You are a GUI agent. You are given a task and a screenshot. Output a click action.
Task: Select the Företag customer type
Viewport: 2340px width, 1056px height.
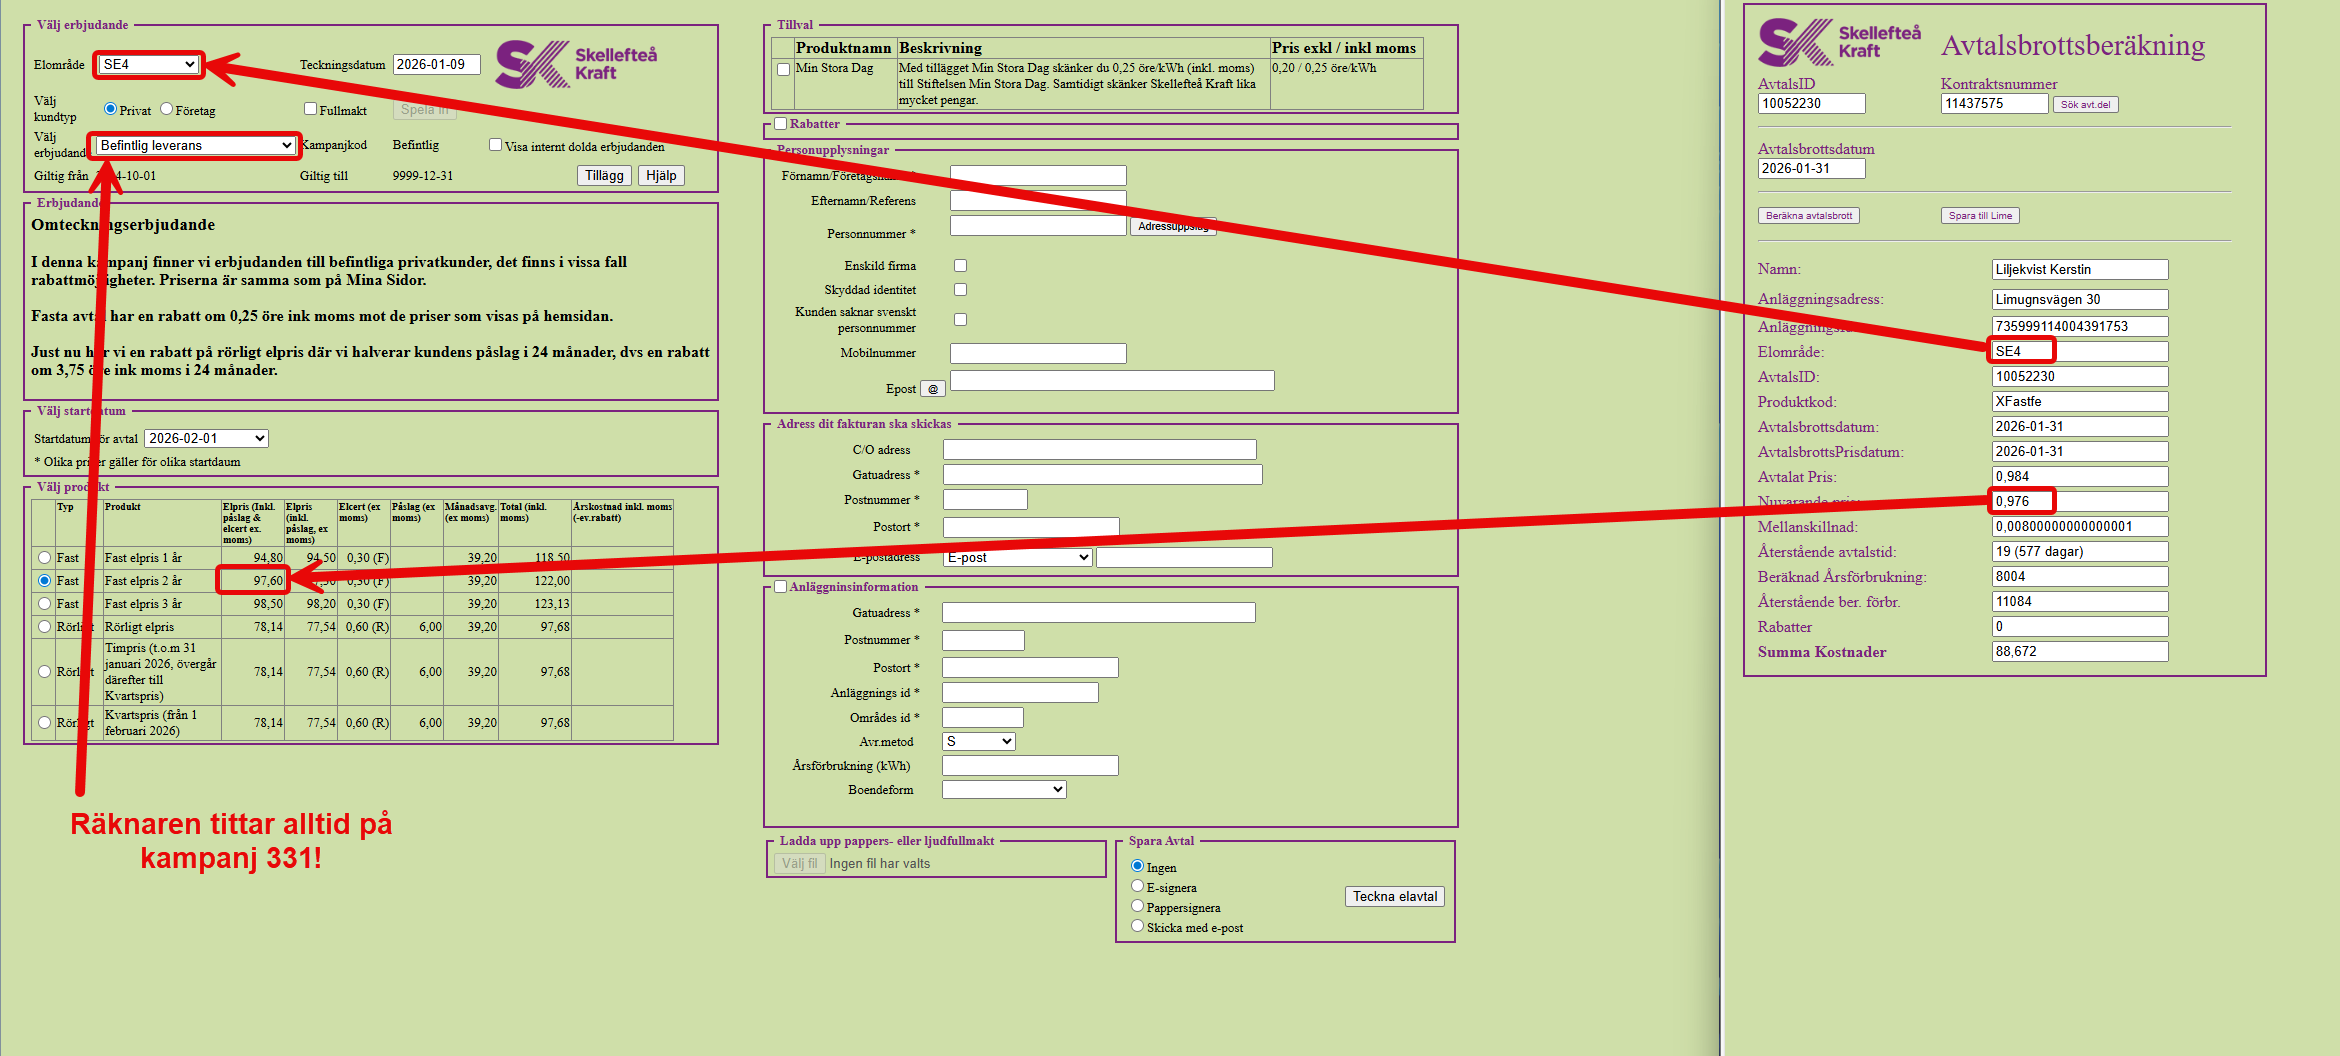[x=167, y=109]
